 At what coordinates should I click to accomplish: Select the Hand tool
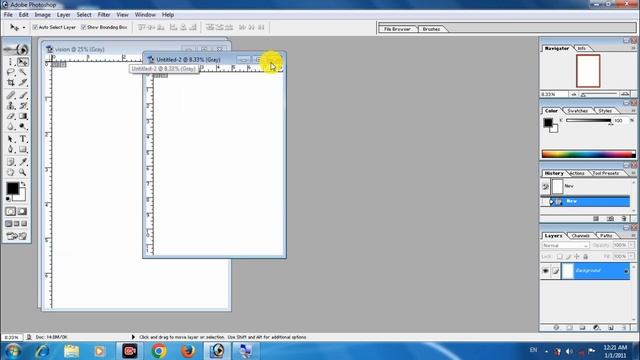tap(11, 172)
